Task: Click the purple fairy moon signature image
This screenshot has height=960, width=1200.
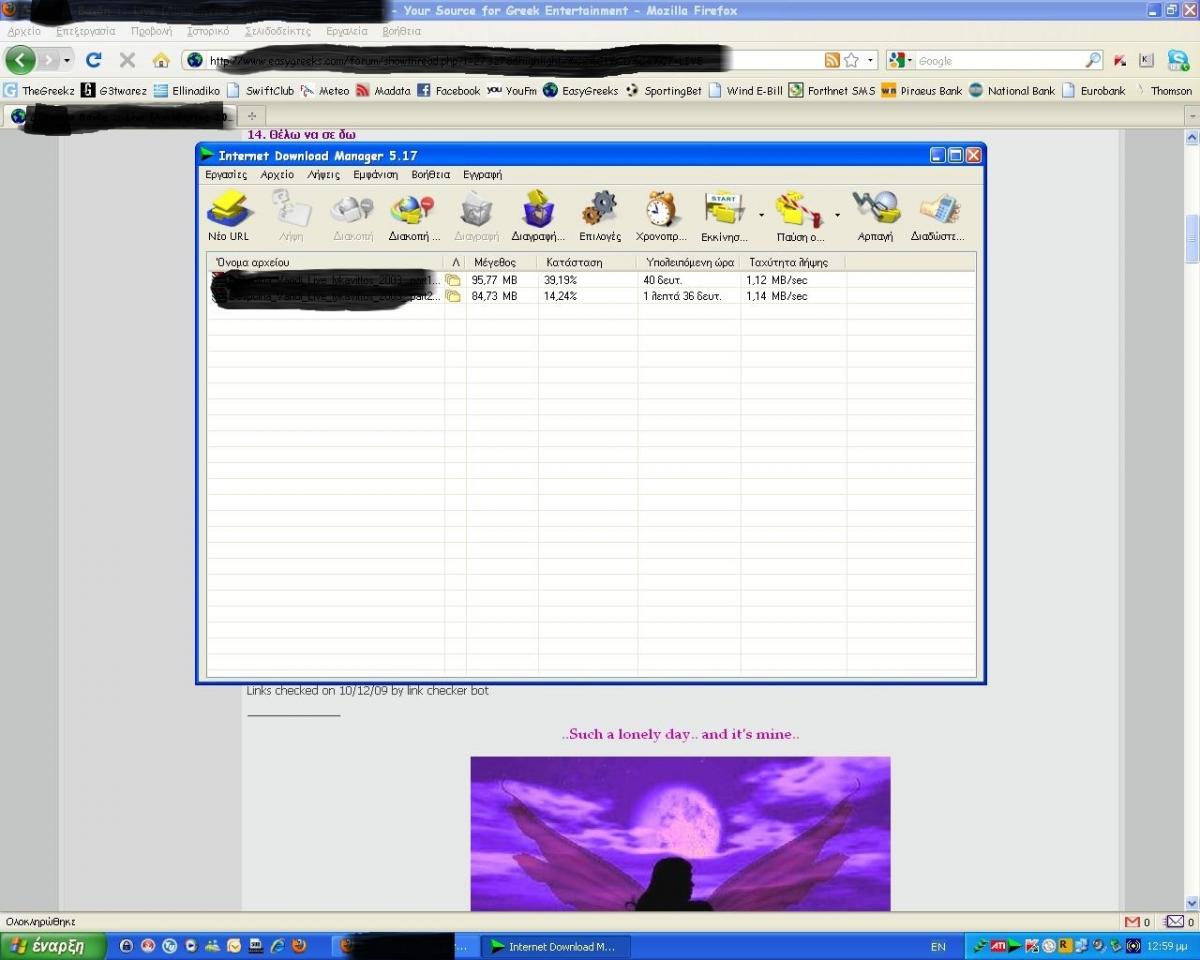Action: 680,833
